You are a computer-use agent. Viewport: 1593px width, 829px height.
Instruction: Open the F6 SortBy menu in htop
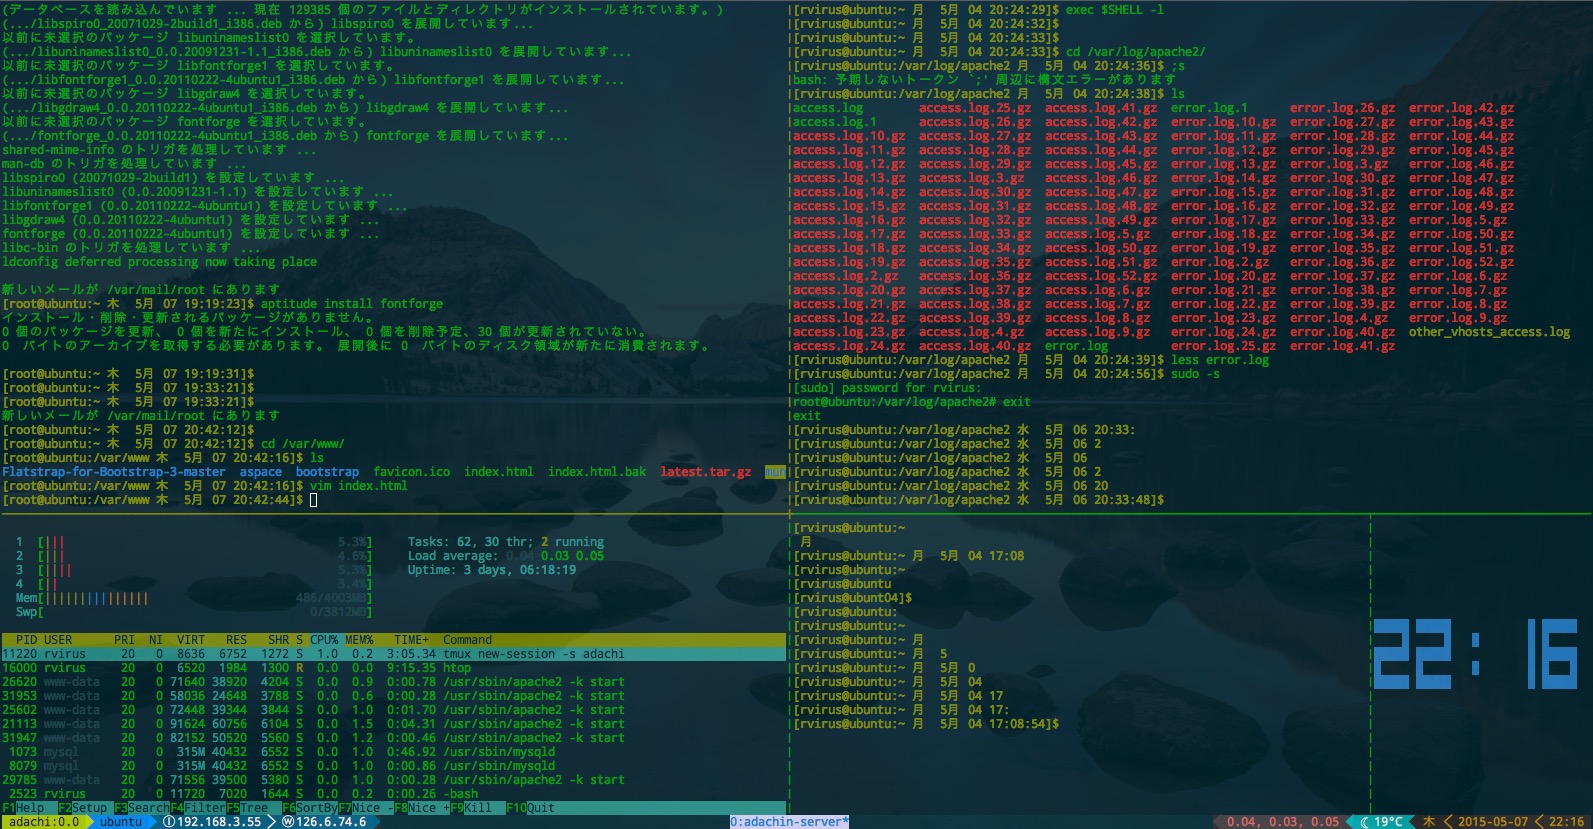308,808
